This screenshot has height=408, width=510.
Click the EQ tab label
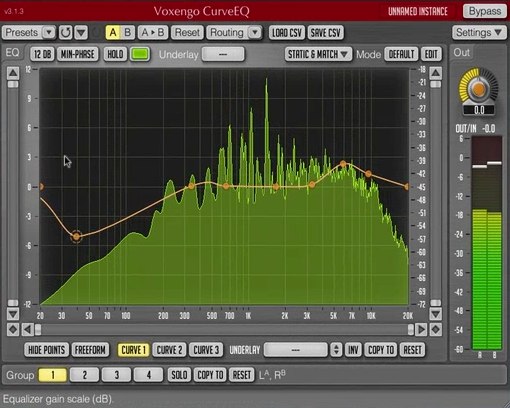(12, 53)
